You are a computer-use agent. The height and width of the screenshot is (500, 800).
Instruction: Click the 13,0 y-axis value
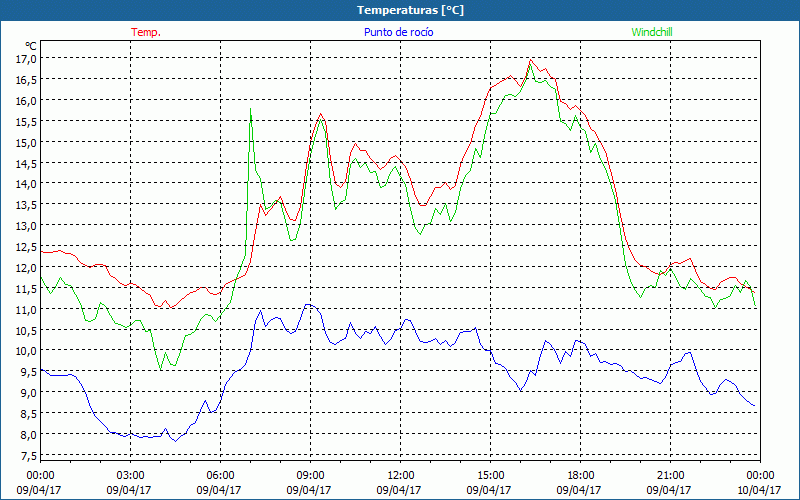[x=28, y=226]
